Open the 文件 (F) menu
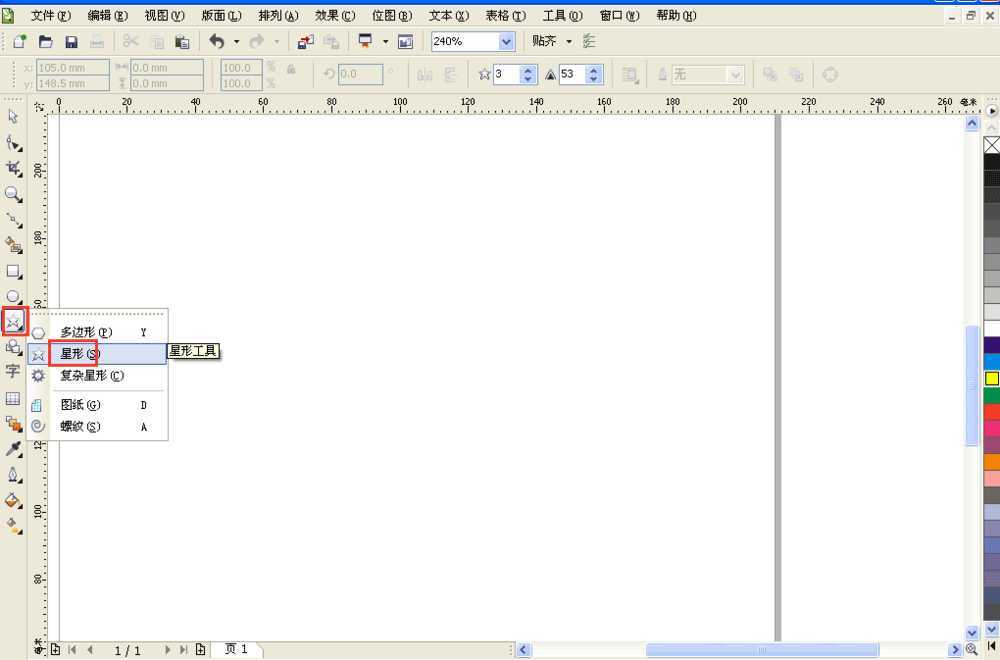Screen dimensions: 1000x660 point(50,16)
